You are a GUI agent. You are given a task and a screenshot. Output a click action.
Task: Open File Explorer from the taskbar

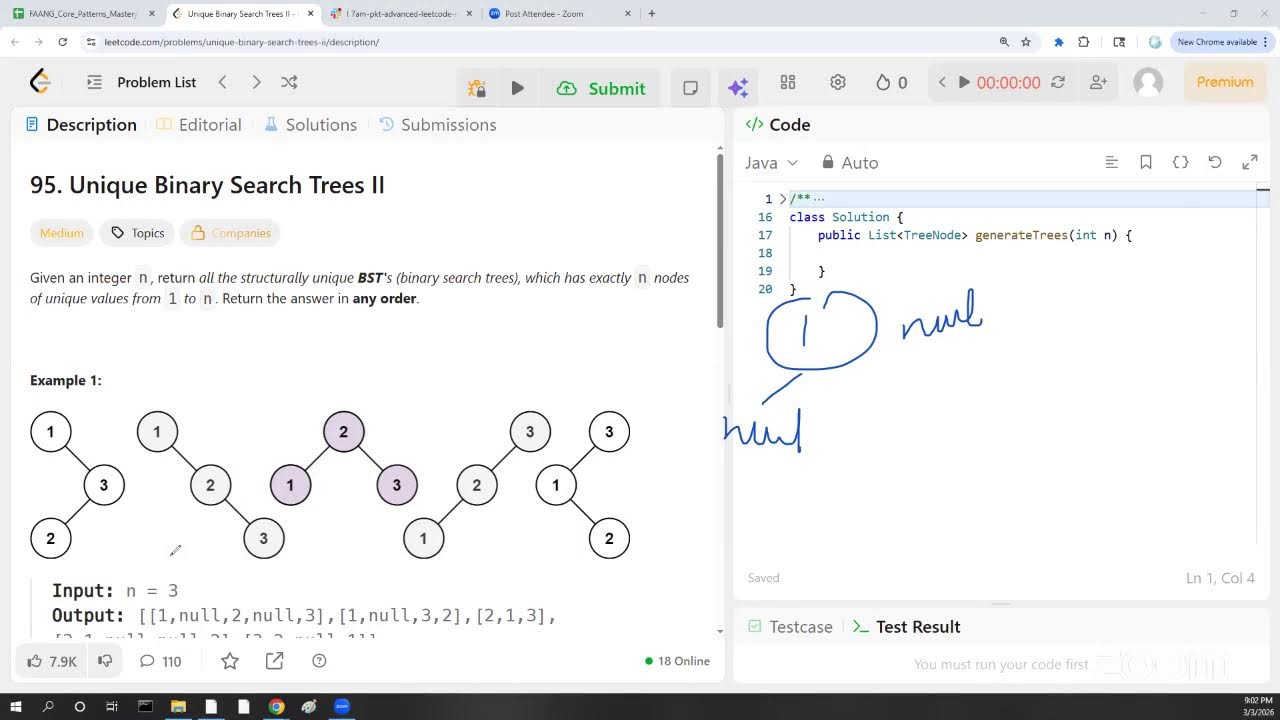coord(178,706)
